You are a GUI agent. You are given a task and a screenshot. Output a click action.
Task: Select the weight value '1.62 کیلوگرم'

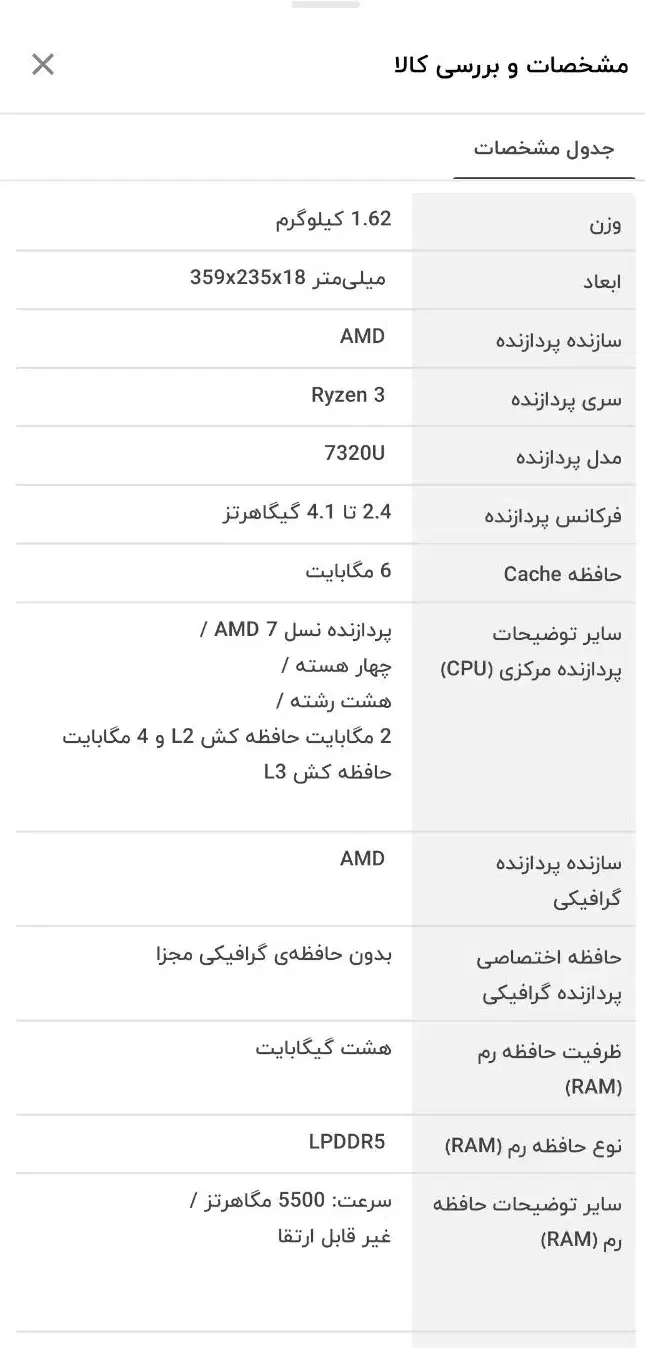pos(333,219)
